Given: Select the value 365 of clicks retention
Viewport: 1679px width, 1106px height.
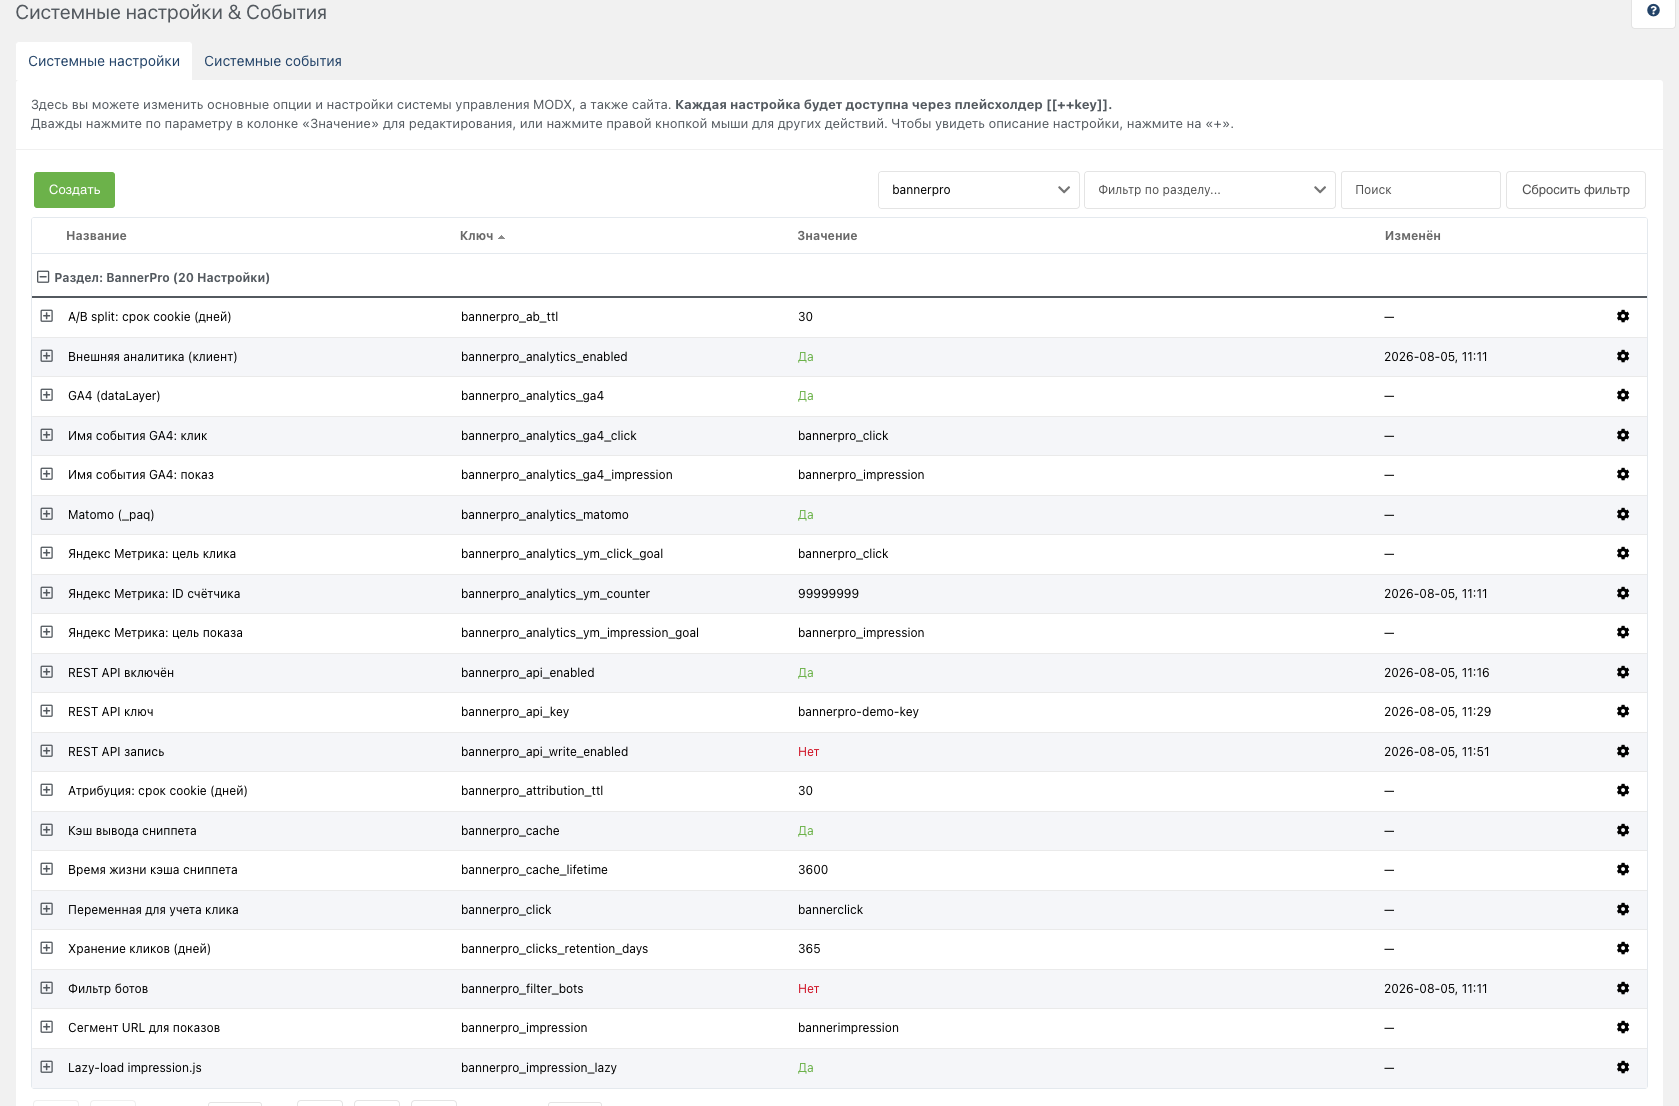Looking at the screenshot, I should pyautogui.click(x=809, y=949).
